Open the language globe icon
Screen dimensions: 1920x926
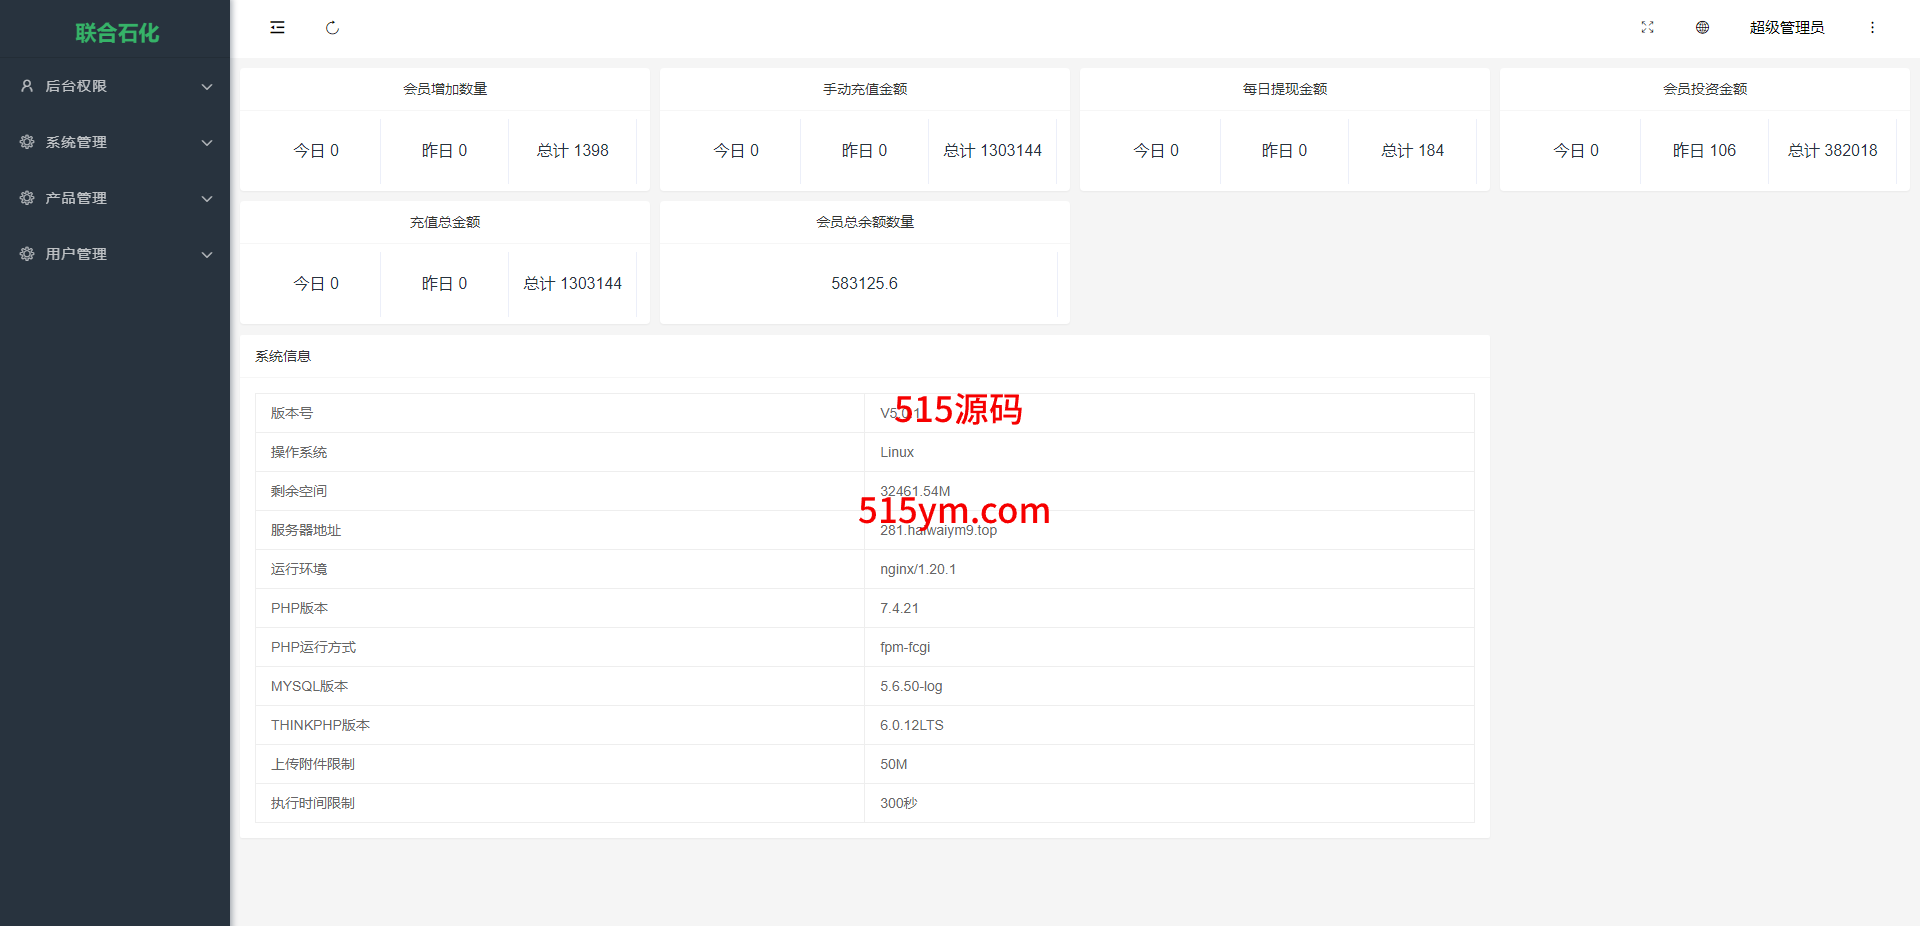pyautogui.click(x=1702, y=28)
